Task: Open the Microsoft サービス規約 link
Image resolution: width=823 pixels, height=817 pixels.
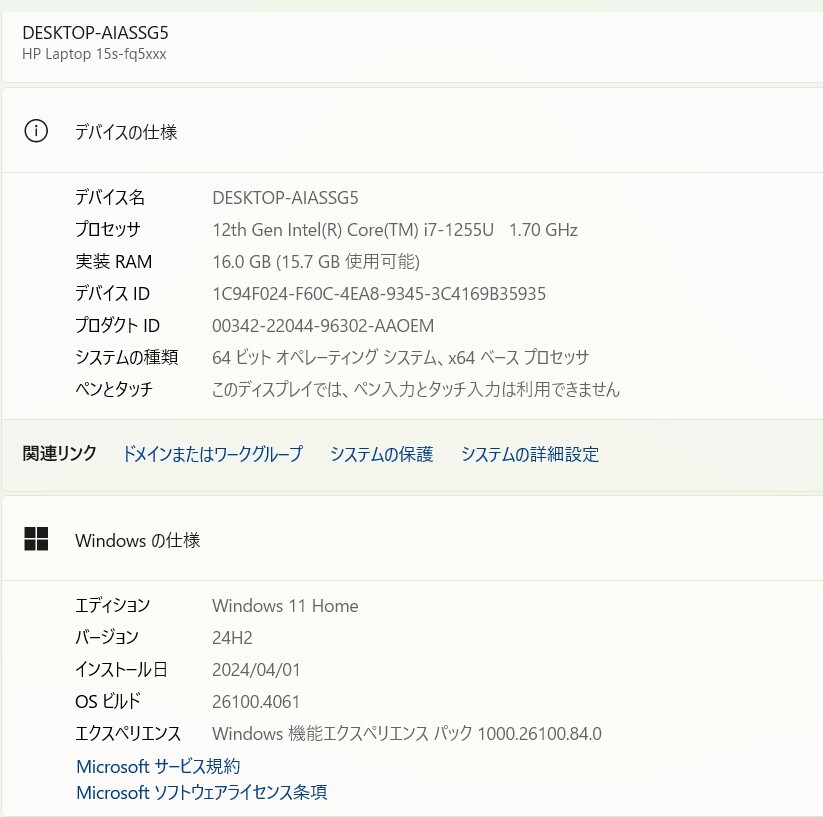Action: [x=158, y=767]
